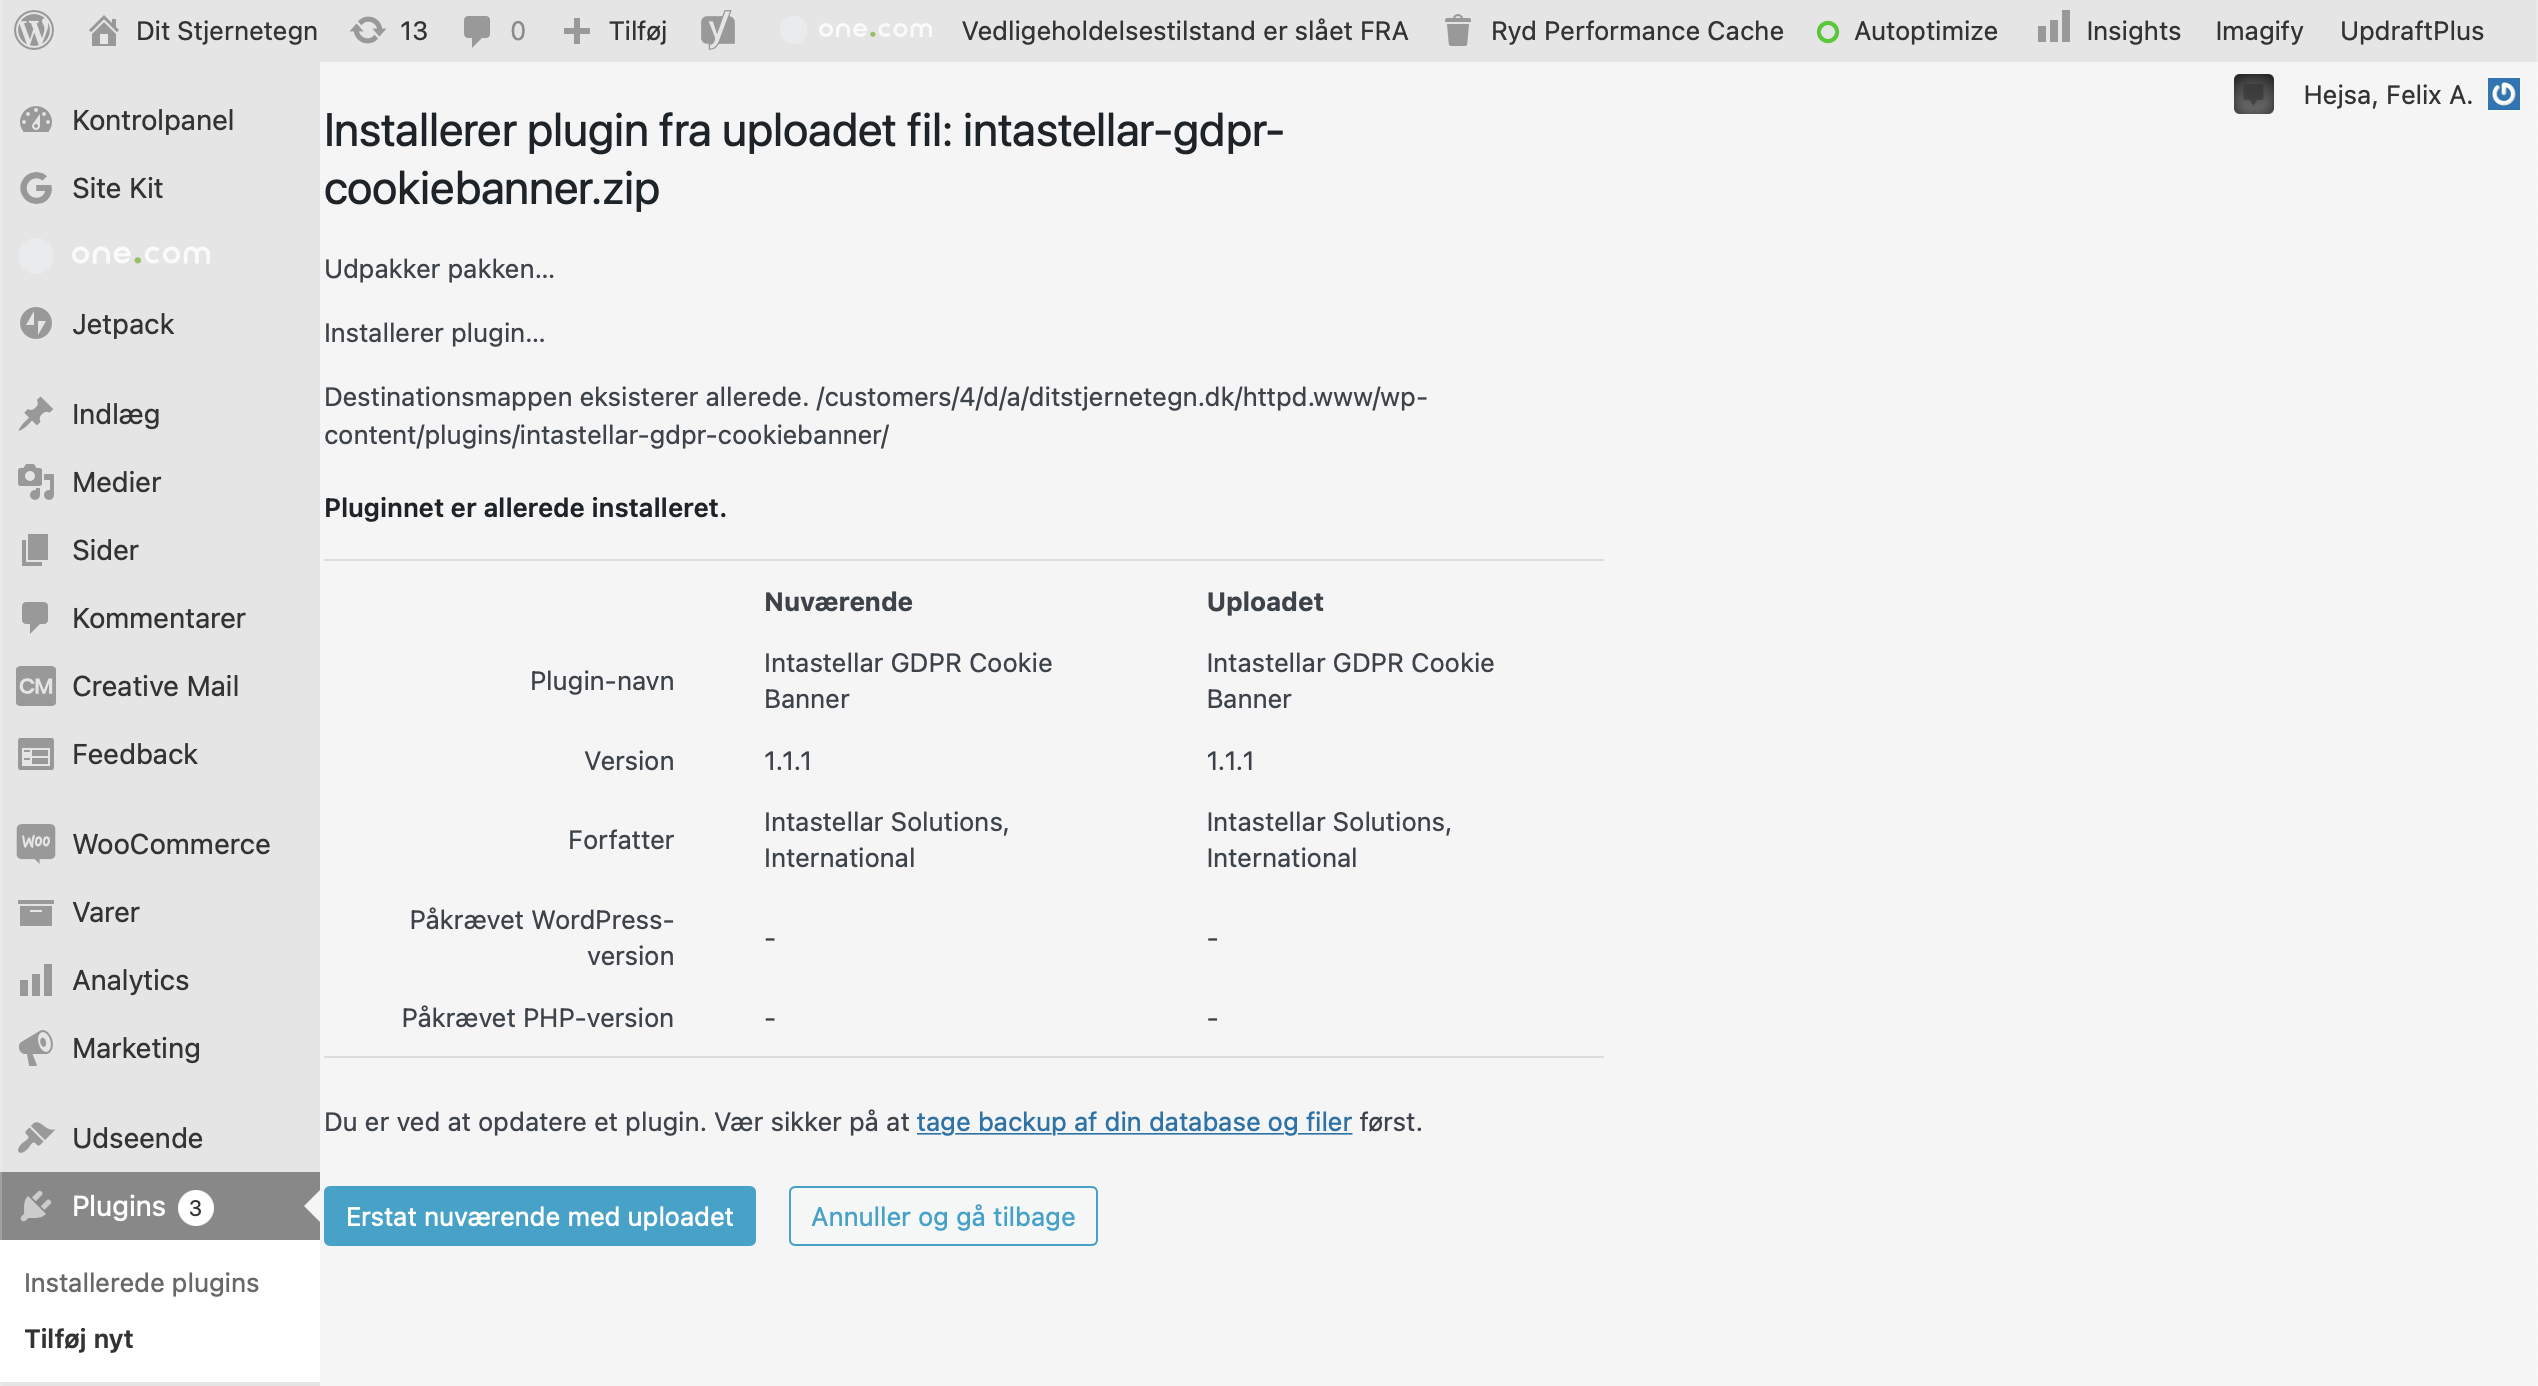2538x1386 pixels.
Task: Click the Marketing megaphone icon
Action: coord(36,1048)
